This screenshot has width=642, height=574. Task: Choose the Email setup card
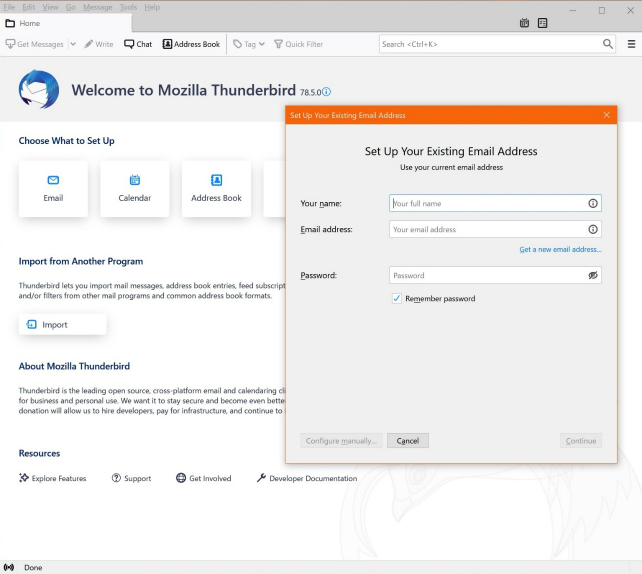[x=53, y=188]
